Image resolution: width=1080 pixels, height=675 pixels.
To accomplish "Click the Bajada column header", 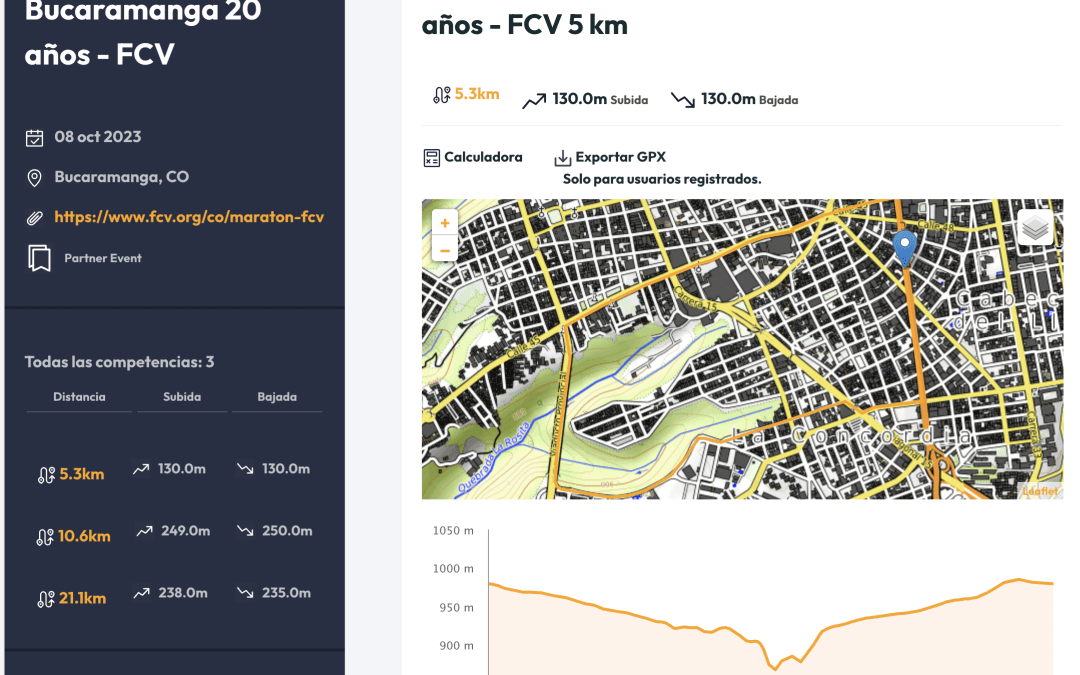I will click(277, 397).
